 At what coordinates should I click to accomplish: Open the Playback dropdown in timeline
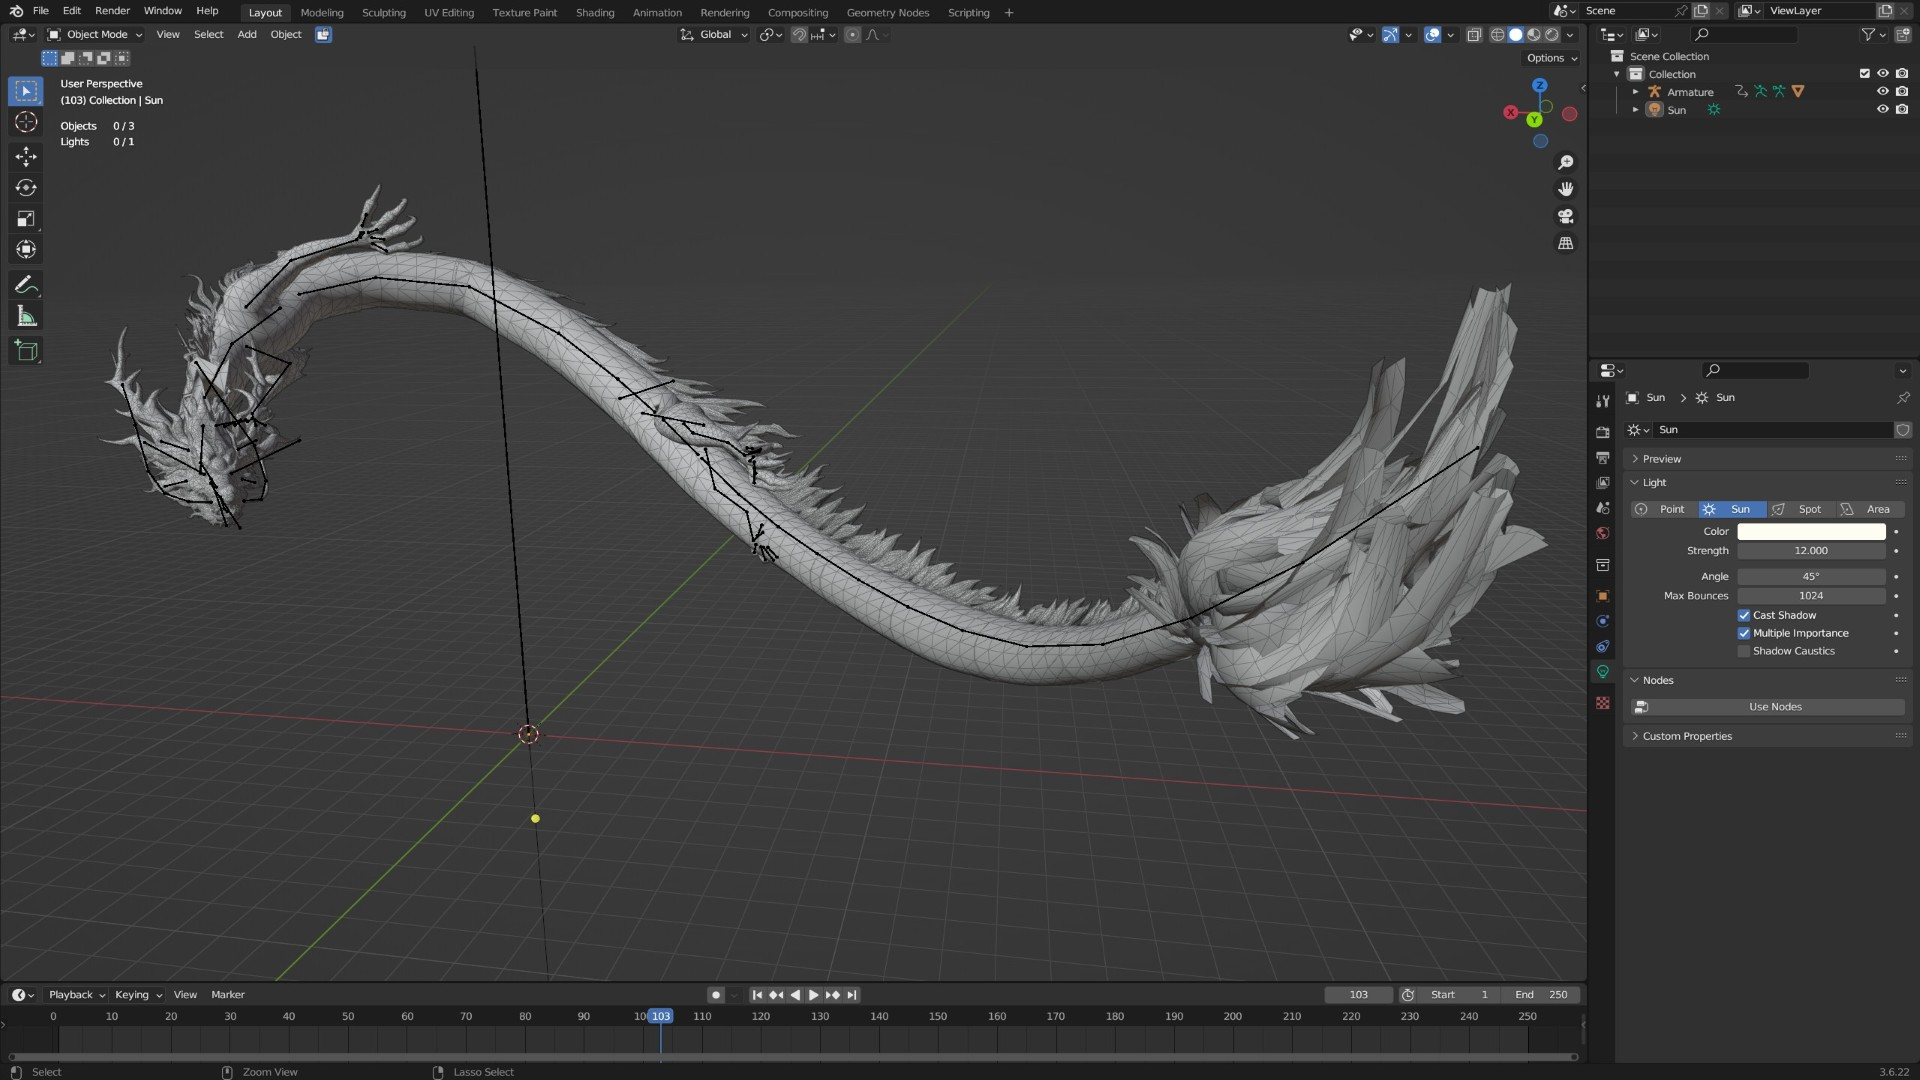(x=76, y=995)
